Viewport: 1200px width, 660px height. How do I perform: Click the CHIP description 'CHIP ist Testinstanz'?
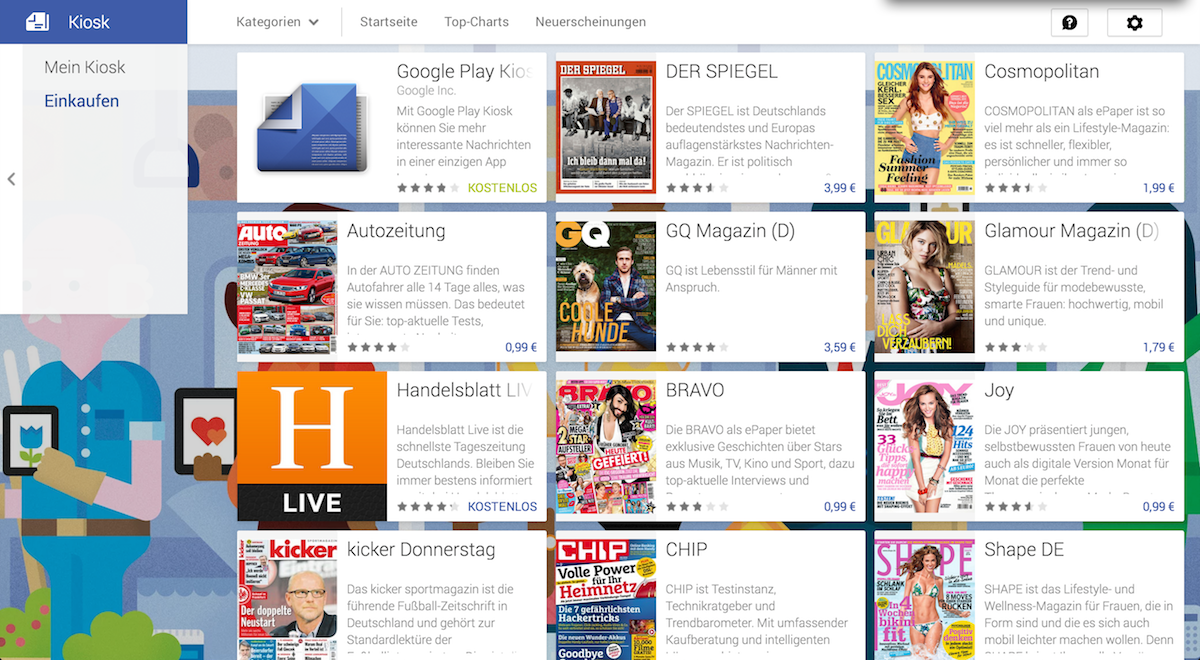point(757,622)
